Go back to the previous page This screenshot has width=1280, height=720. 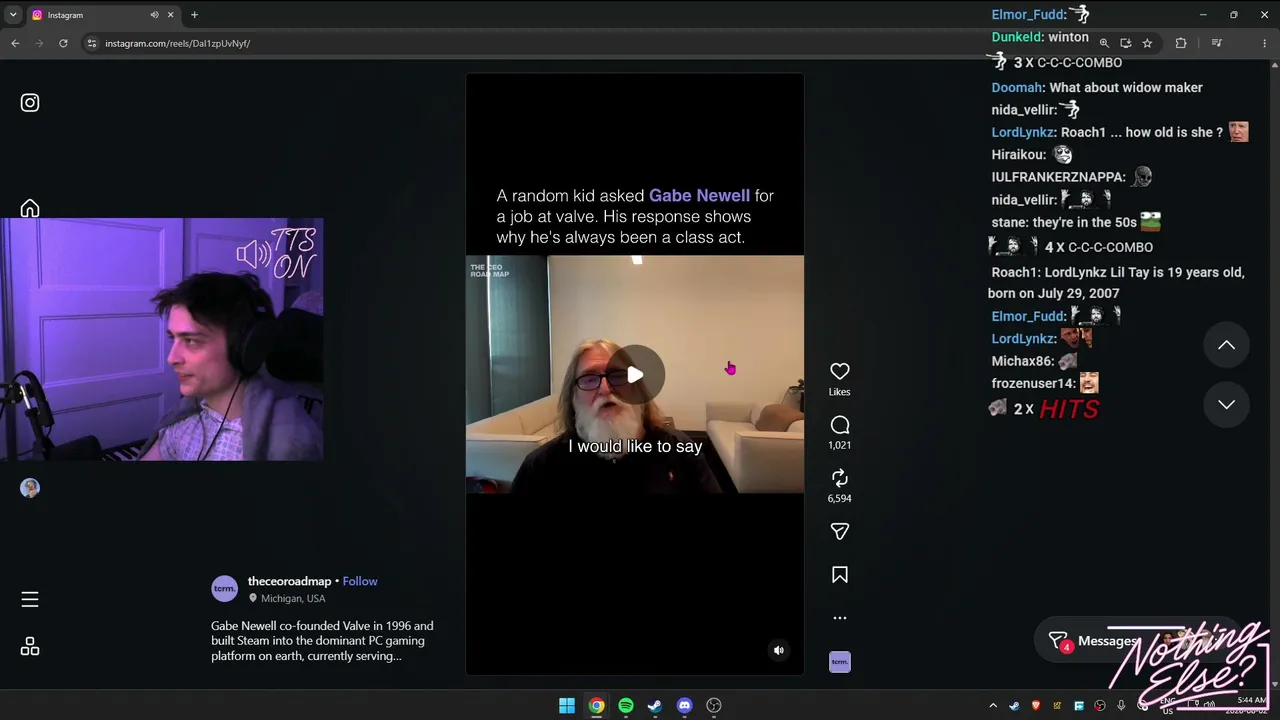tap(15, 43)
